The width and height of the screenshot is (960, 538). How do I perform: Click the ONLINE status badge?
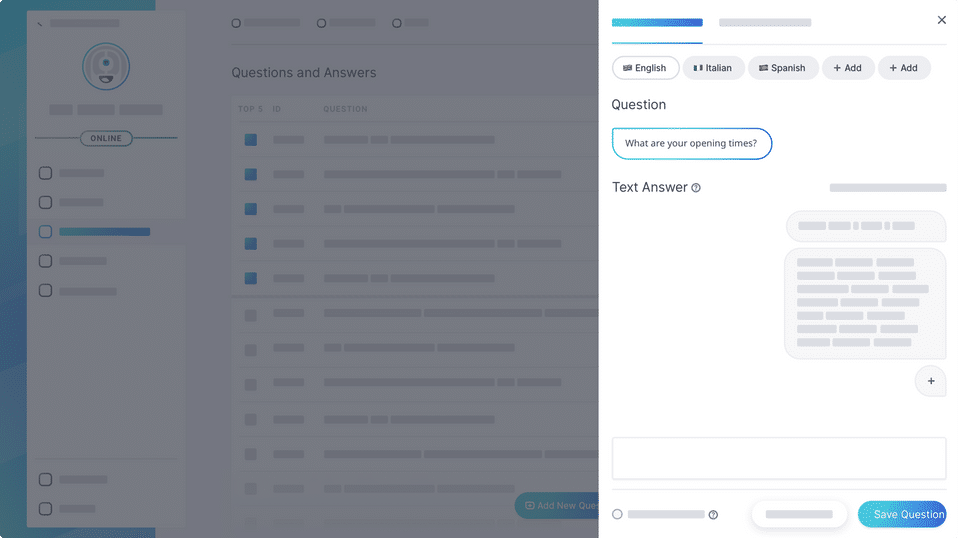[106, 138]
